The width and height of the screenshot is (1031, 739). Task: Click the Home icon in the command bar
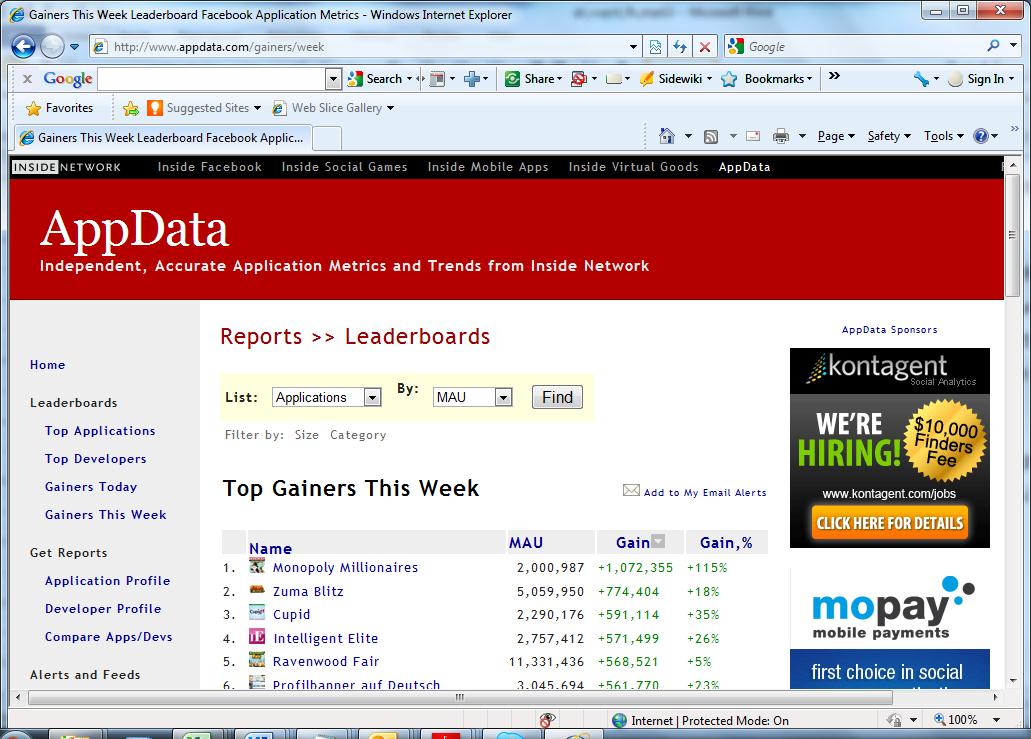[667, 136]
